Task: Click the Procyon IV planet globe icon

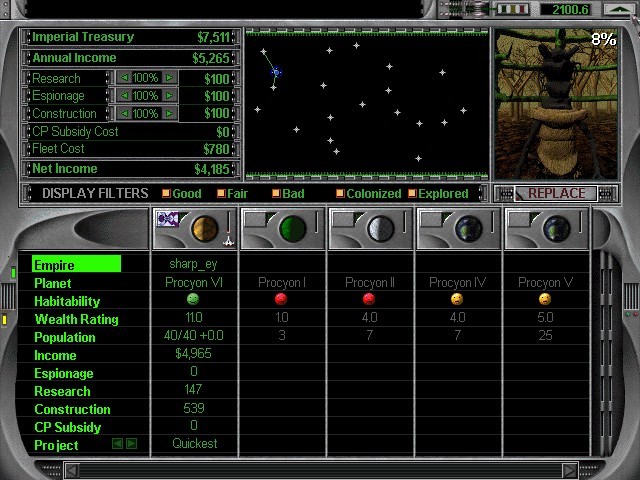Action: (x=469, y=229)
